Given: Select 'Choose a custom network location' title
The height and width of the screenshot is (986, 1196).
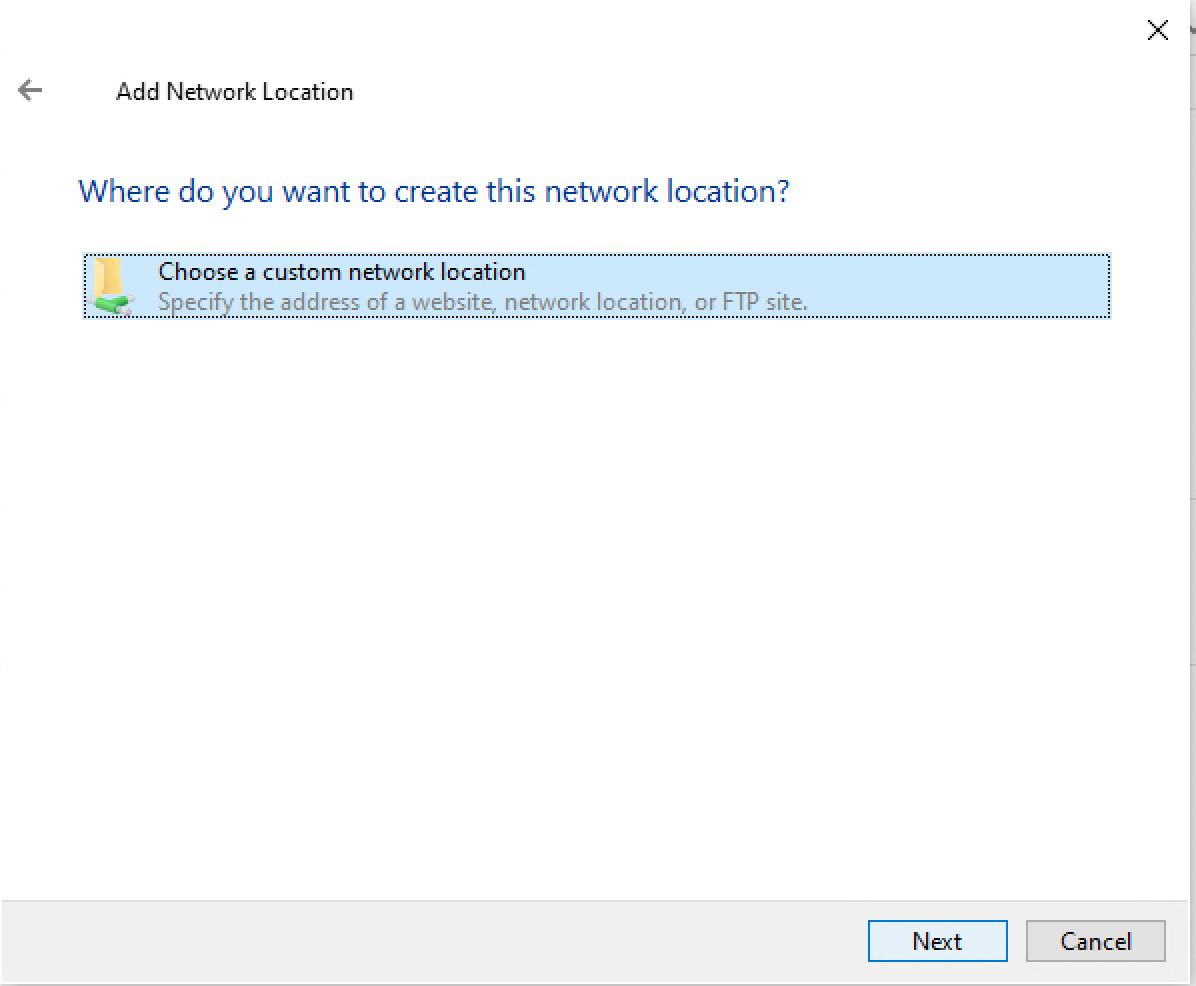Looking at the screenshot, I should (341, 272).
